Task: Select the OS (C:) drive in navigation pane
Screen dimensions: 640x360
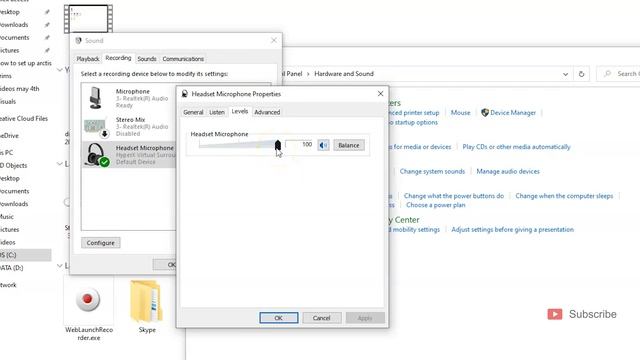Action: point(25,255)
